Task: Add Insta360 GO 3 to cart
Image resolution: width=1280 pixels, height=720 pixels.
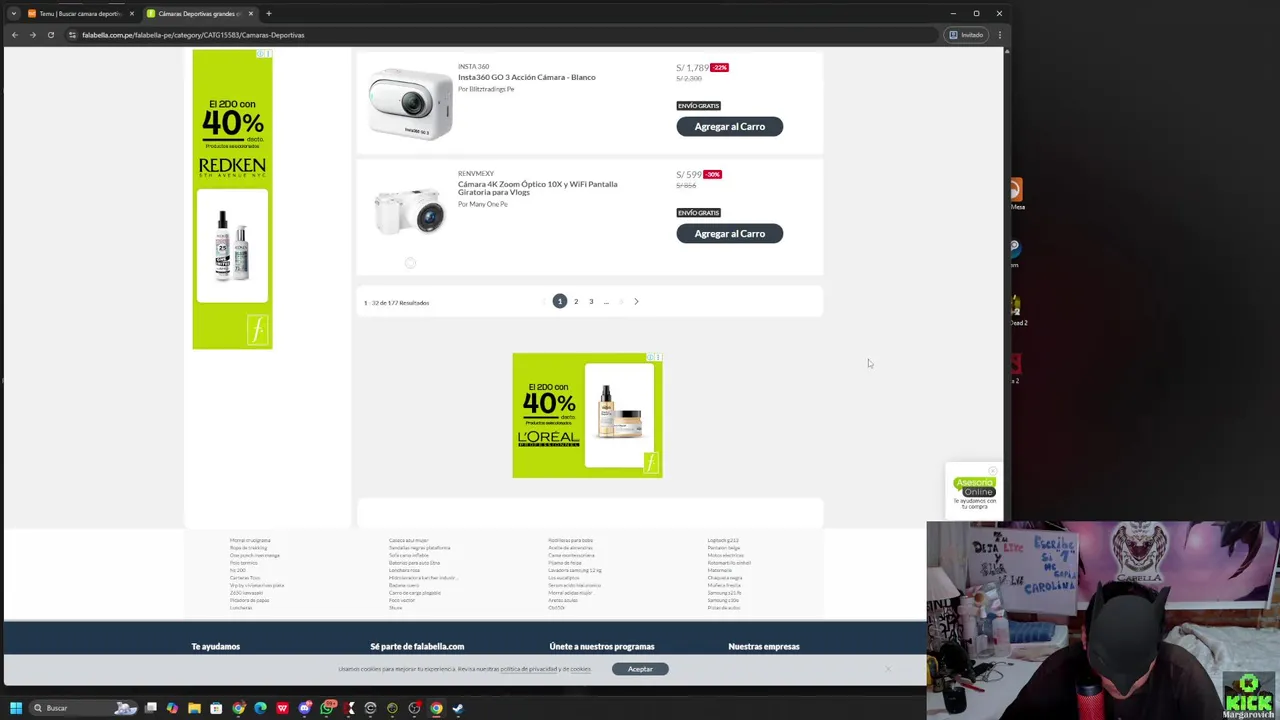Action: tap(729, 126)
